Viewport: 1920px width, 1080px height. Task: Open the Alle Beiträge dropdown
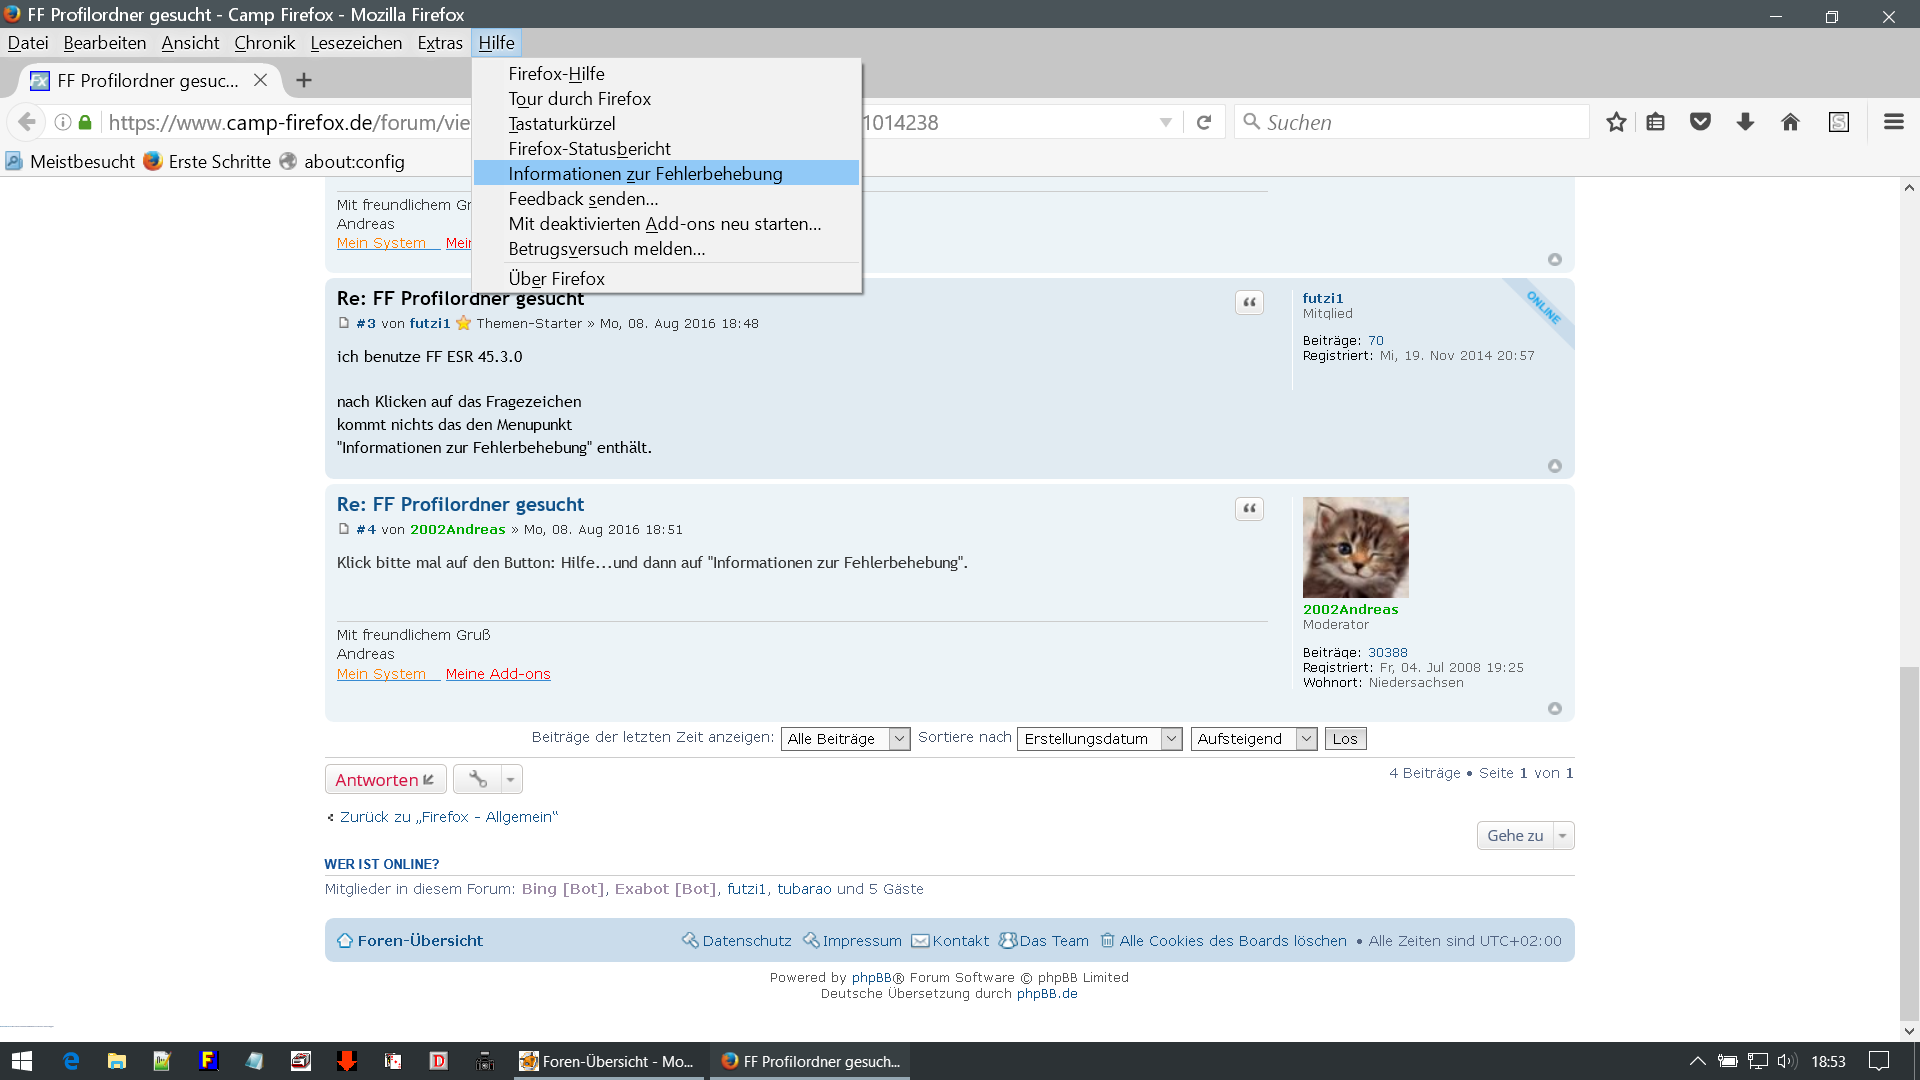pos(845,739)
